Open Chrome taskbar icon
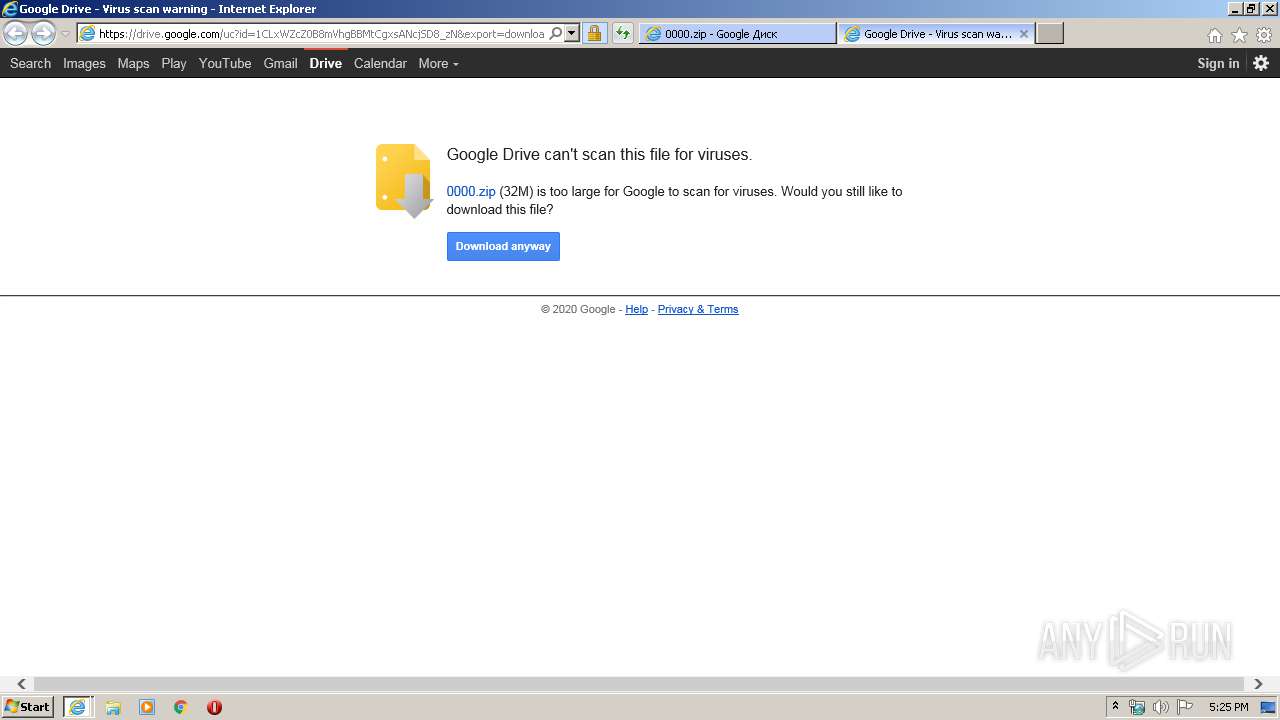The image size is (1280, 720). click(x=181, y=707)
